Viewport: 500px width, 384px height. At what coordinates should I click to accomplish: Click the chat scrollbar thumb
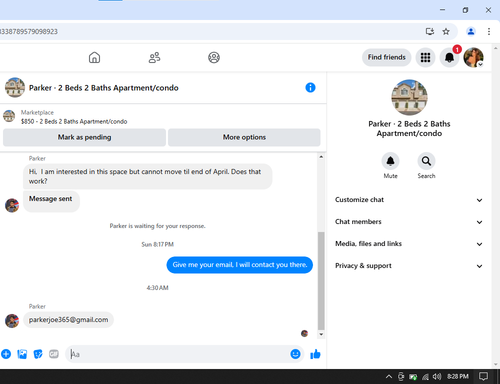(321, 281)
